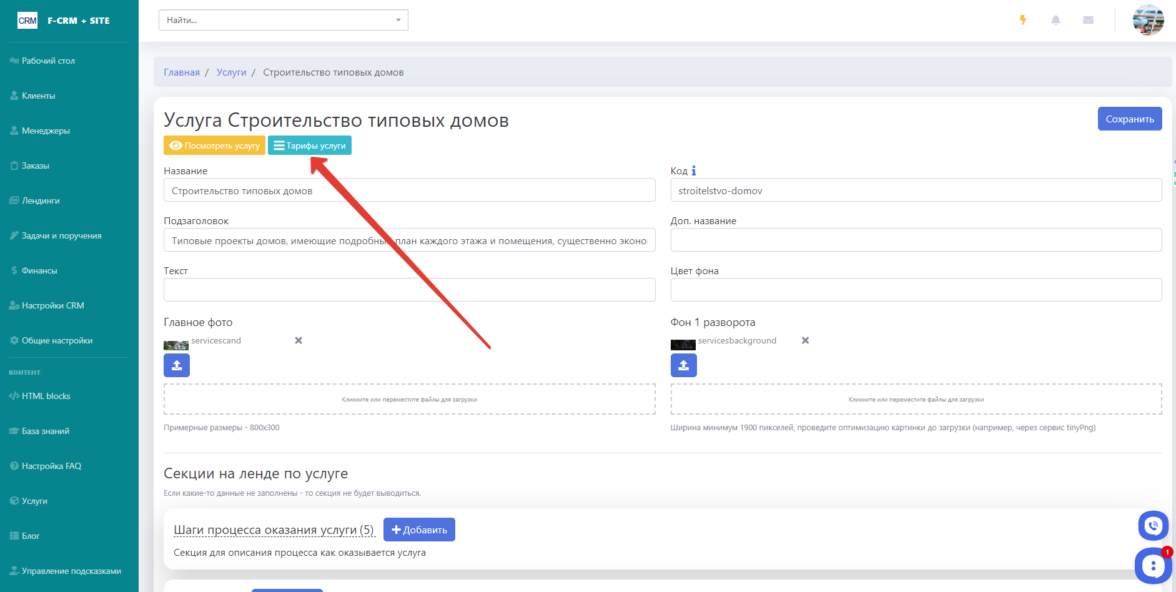Click the Посмотреть услугу button

coord(214,146)
